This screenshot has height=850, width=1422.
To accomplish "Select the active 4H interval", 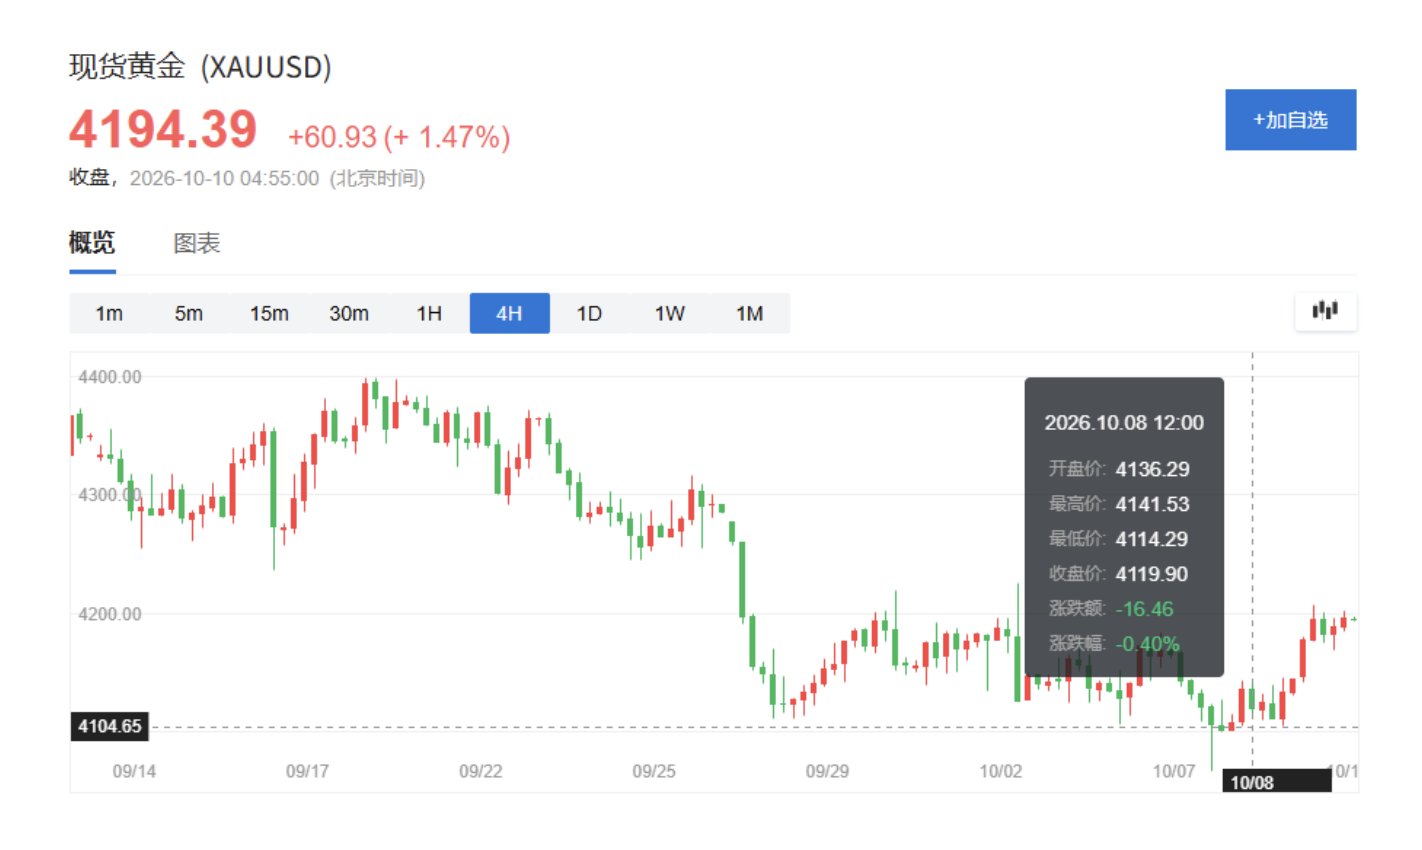I will [x=509, y=313].
